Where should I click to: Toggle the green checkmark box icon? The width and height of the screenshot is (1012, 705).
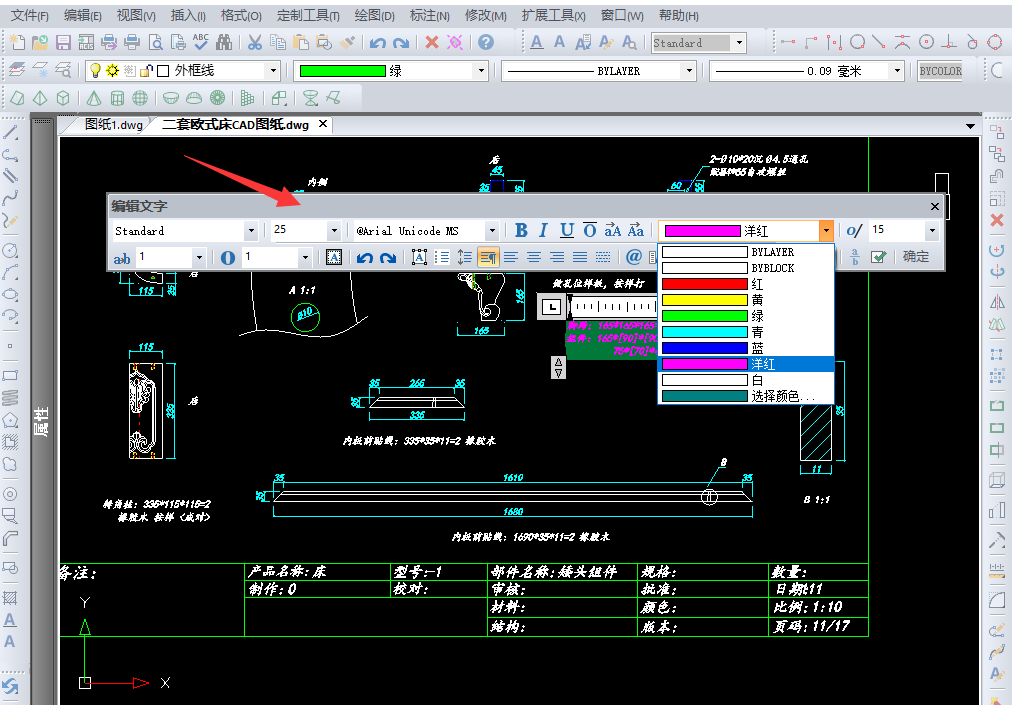point(878,257)
